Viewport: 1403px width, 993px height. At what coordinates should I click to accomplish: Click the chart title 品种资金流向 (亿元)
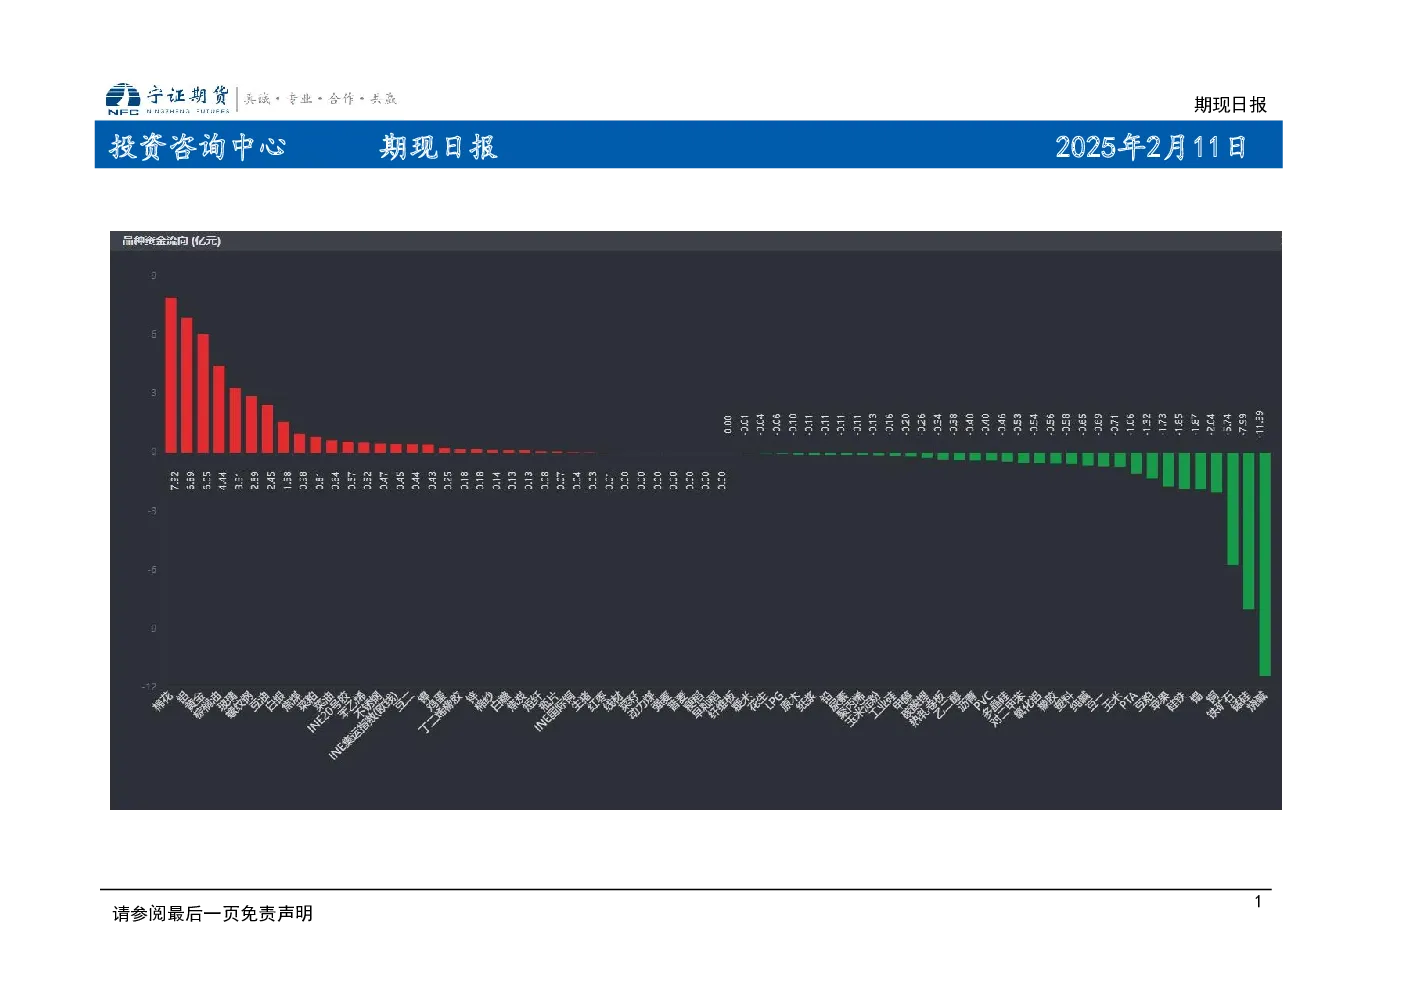click(x=171, y=241)
